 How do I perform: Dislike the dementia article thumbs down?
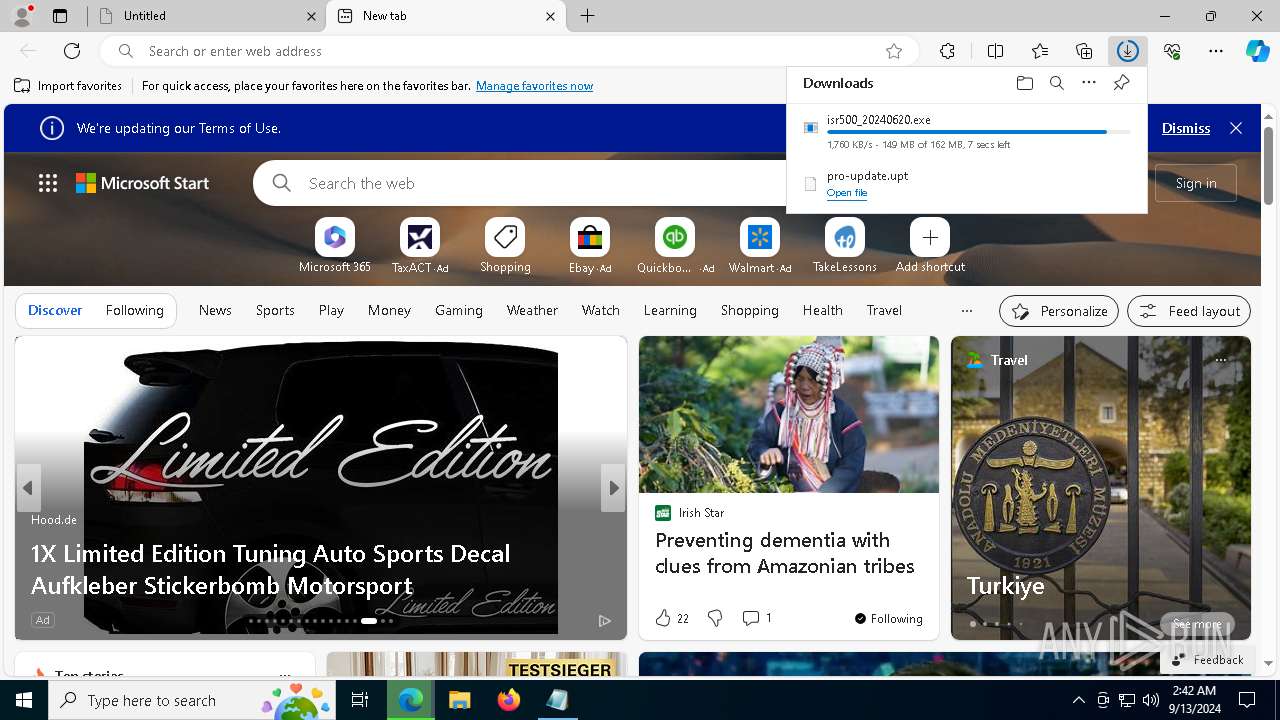(x=715, y=618)
